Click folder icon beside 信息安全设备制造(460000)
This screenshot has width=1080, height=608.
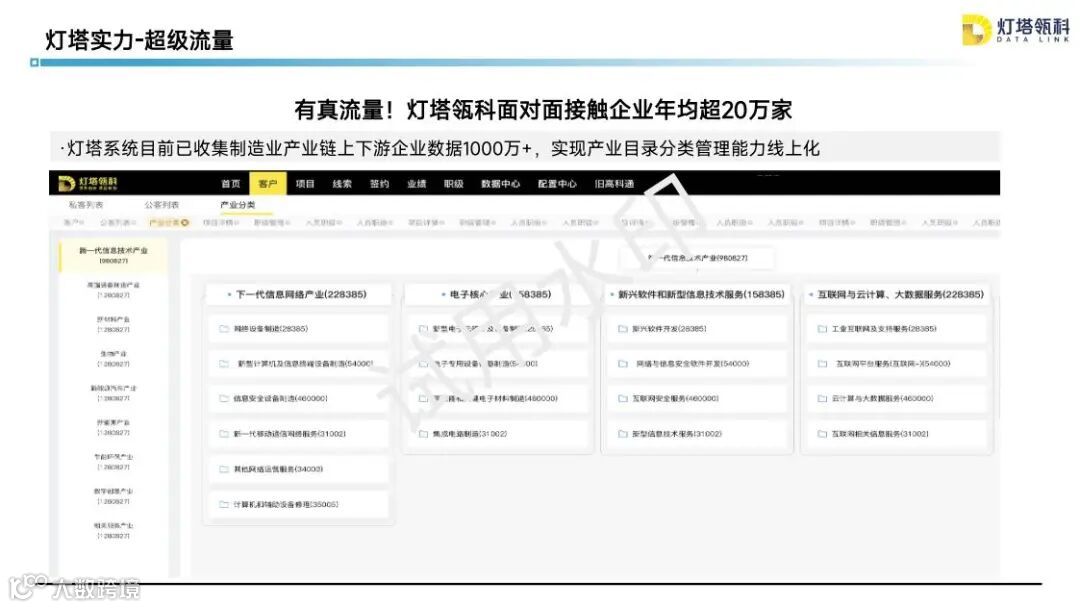(224, 399)
